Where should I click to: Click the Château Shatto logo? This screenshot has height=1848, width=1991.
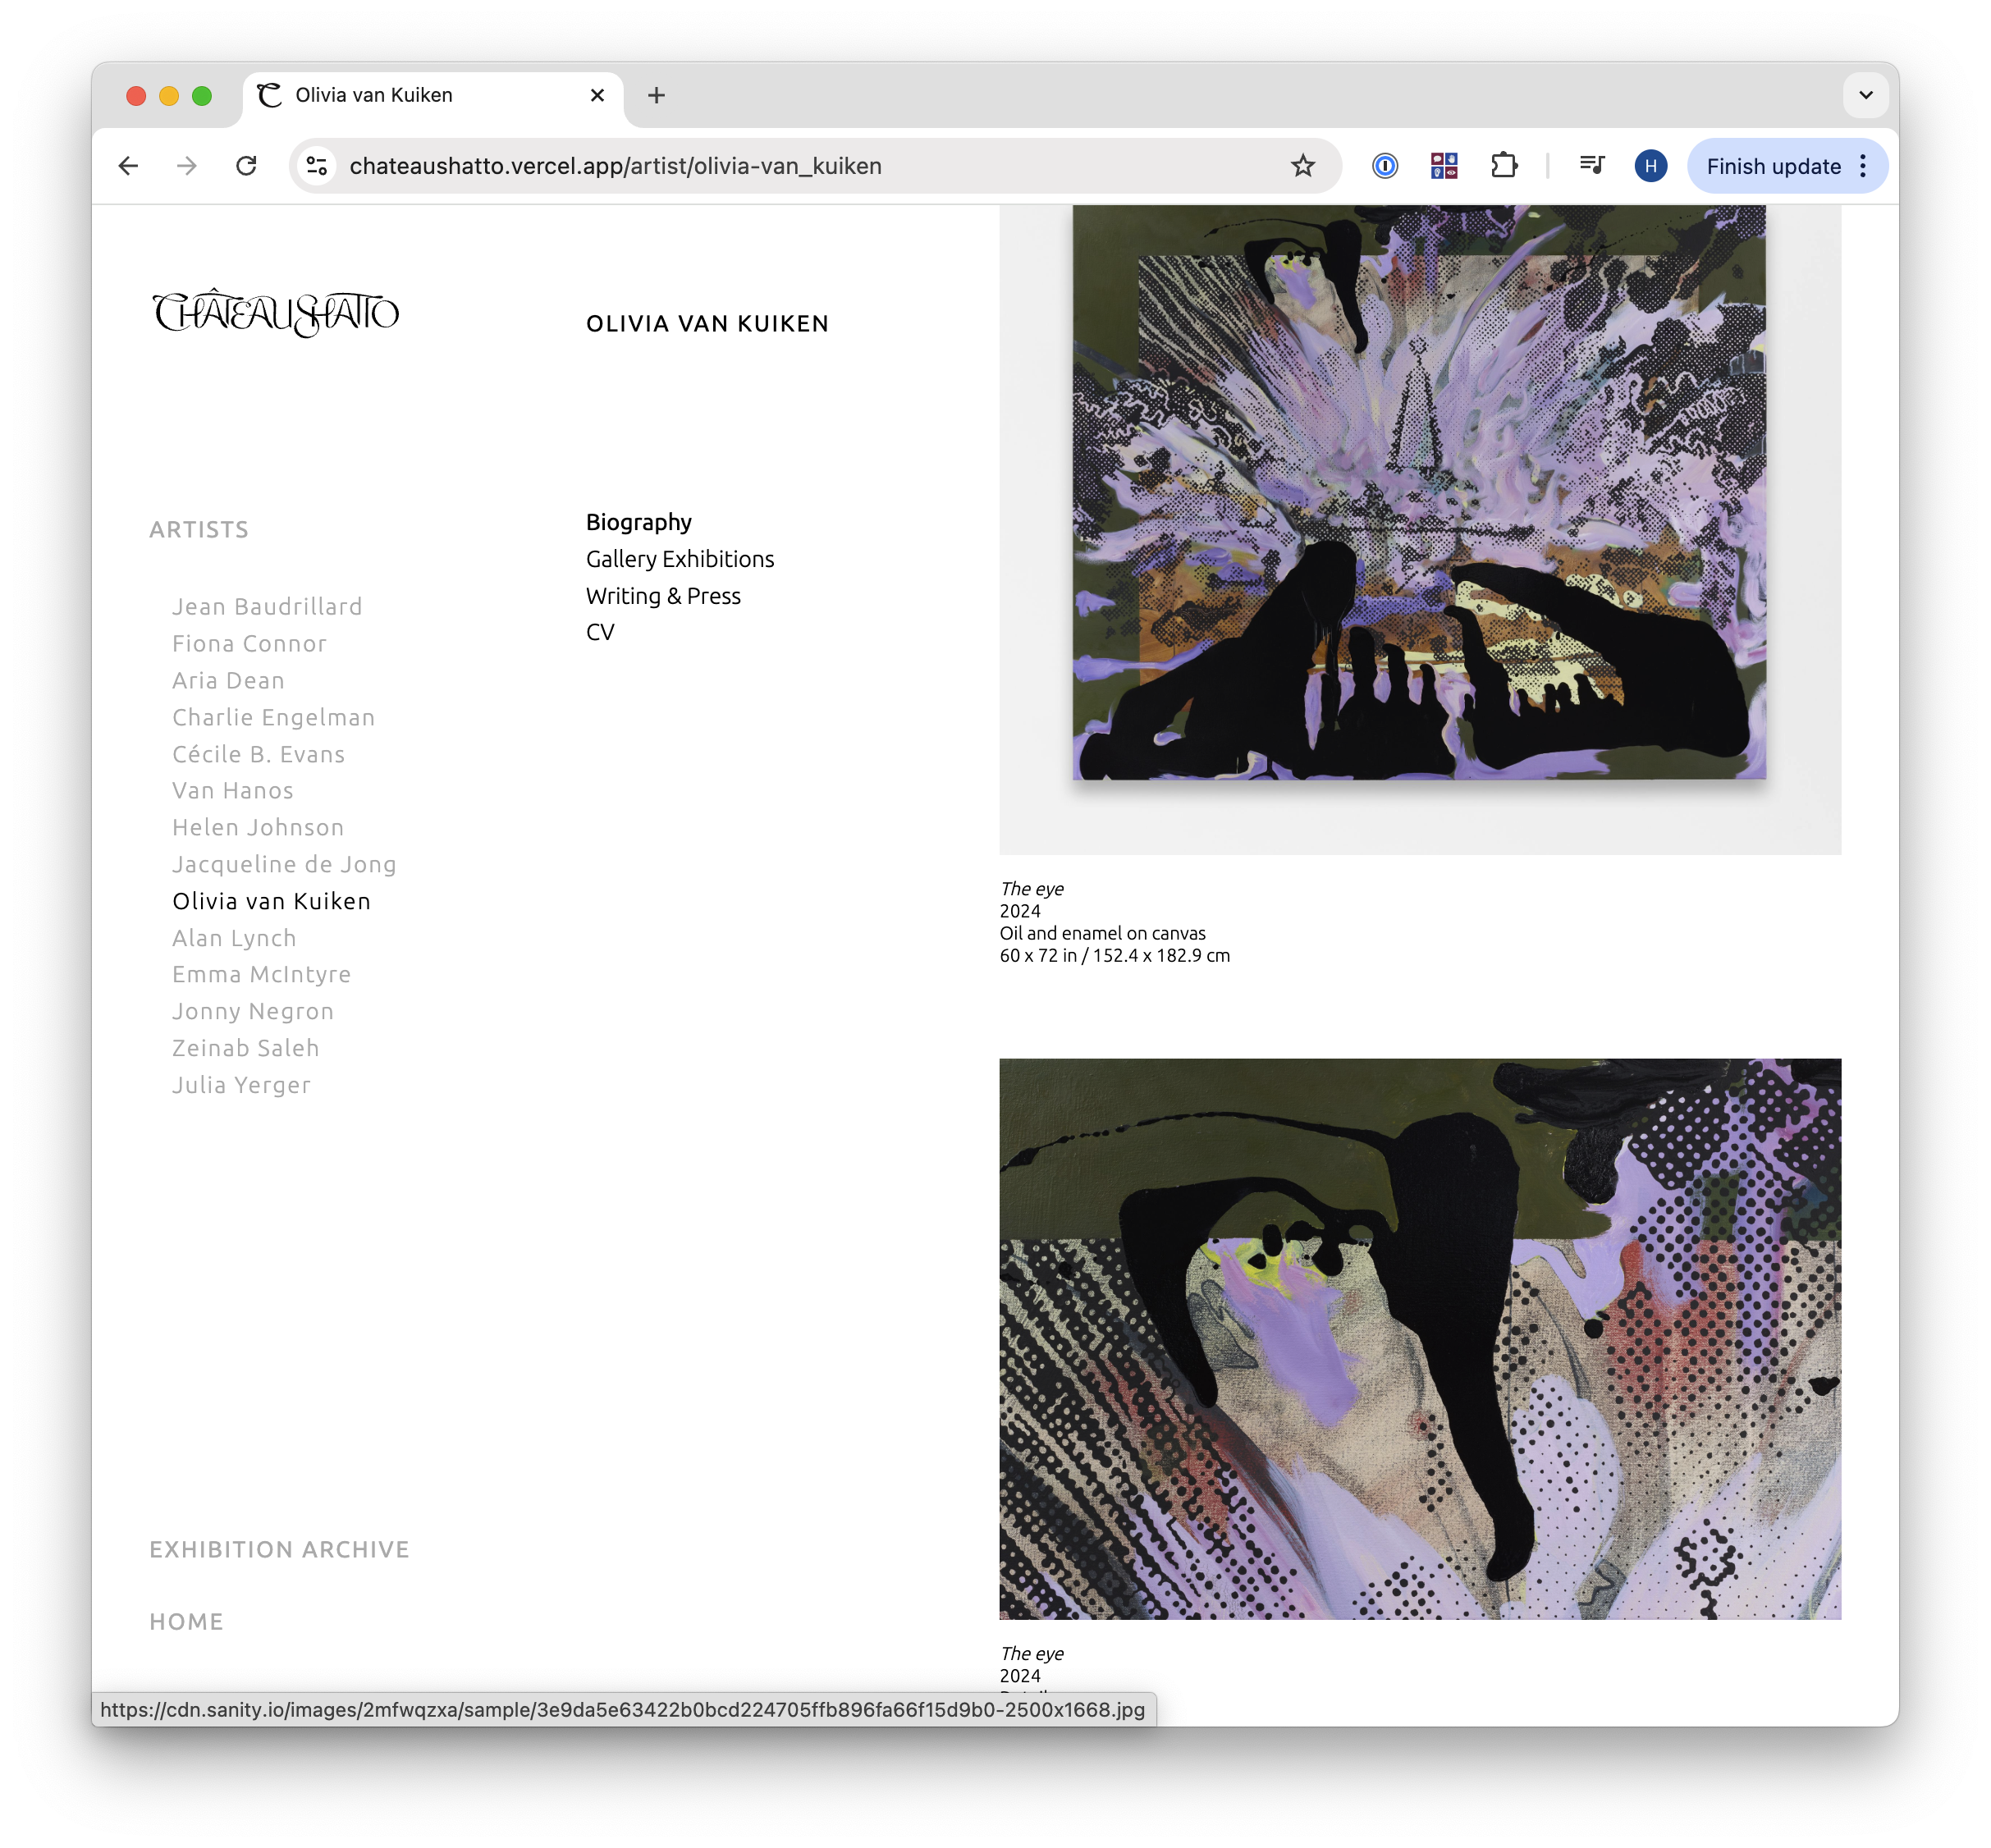[x=276, y=313]
